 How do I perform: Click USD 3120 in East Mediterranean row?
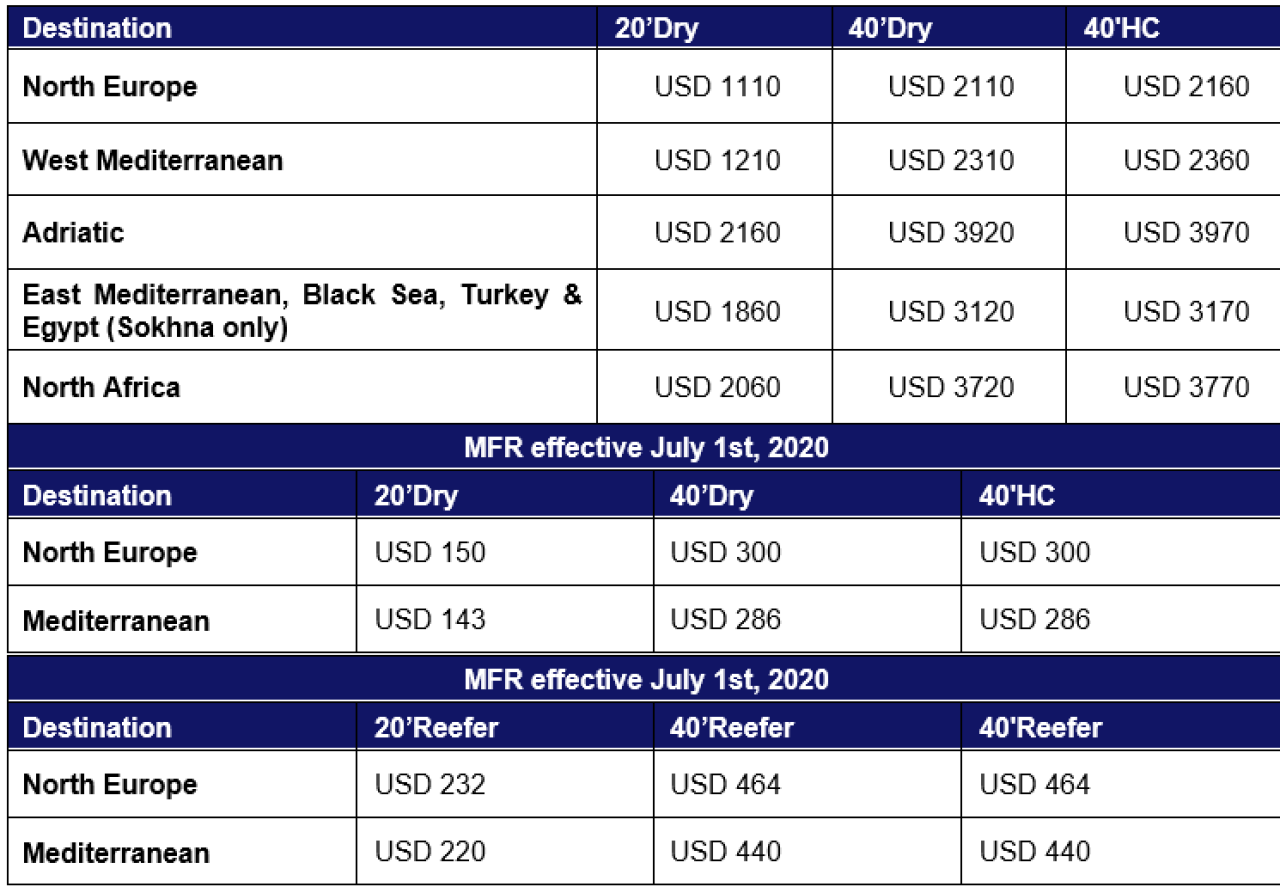coord(951,311)
